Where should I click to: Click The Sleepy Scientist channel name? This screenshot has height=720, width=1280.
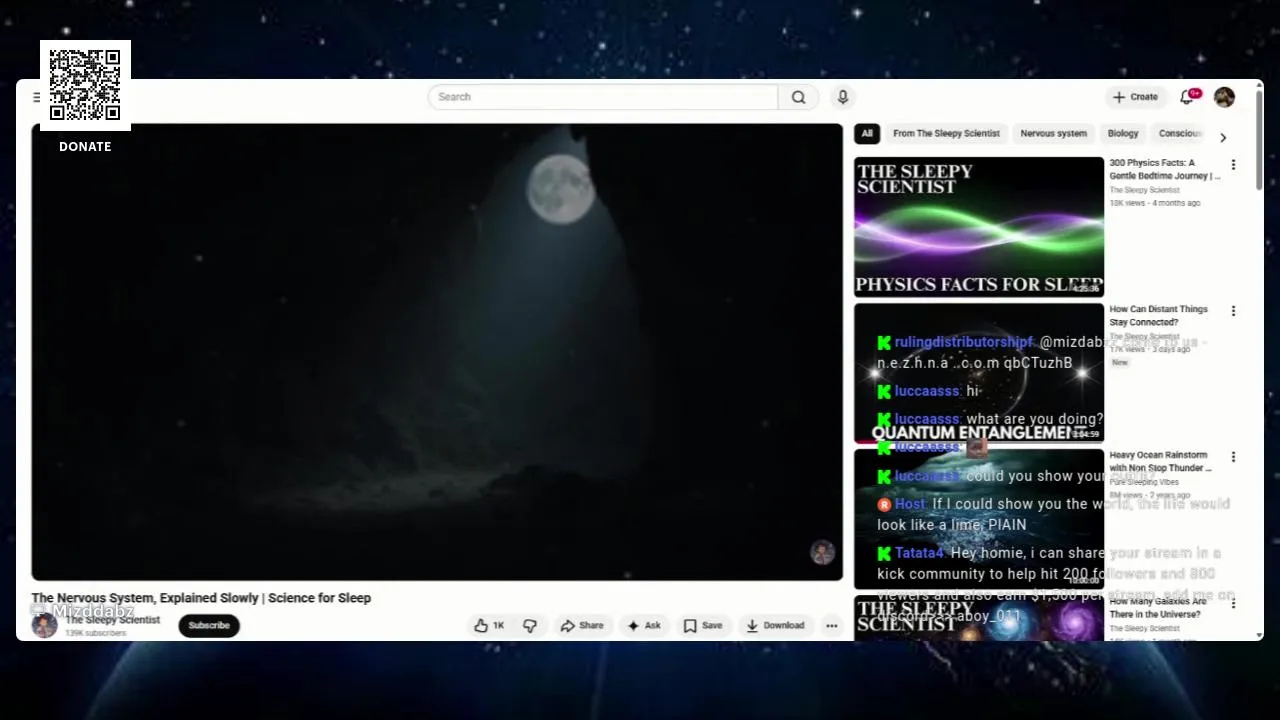click(113, 620)
